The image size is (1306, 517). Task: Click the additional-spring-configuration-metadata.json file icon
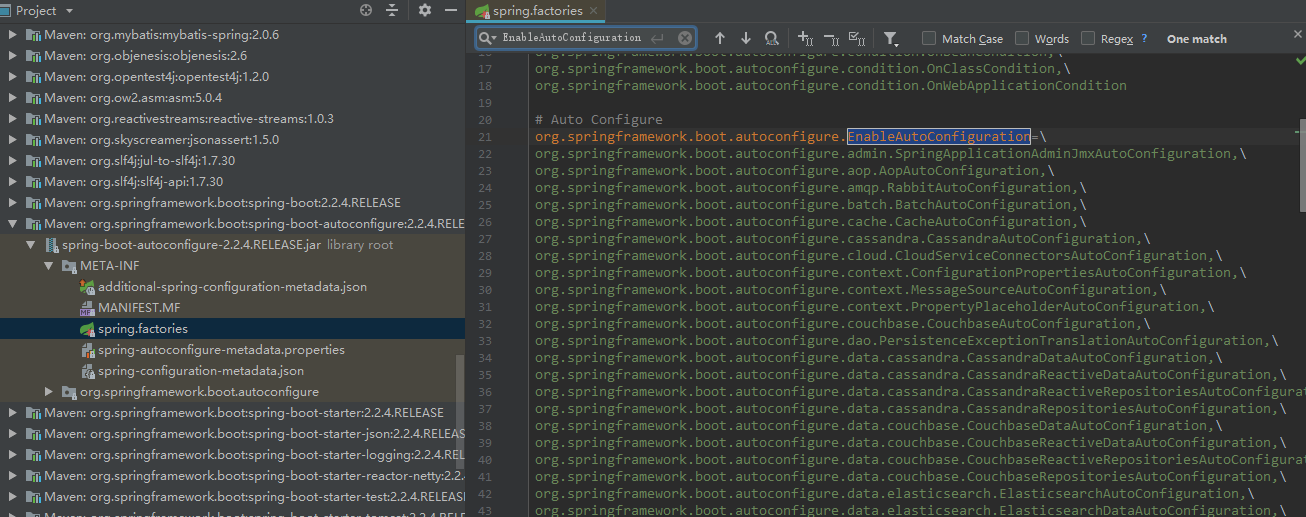click(x=87, y=287)
